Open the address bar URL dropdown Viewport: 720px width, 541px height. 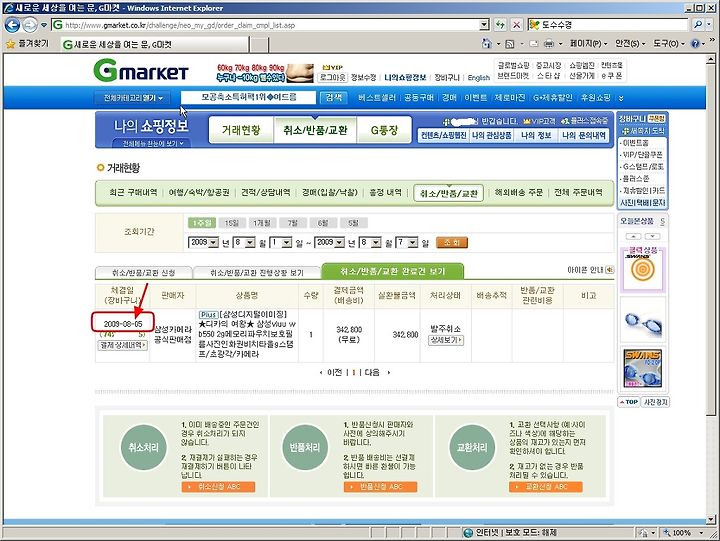[484, 25]
